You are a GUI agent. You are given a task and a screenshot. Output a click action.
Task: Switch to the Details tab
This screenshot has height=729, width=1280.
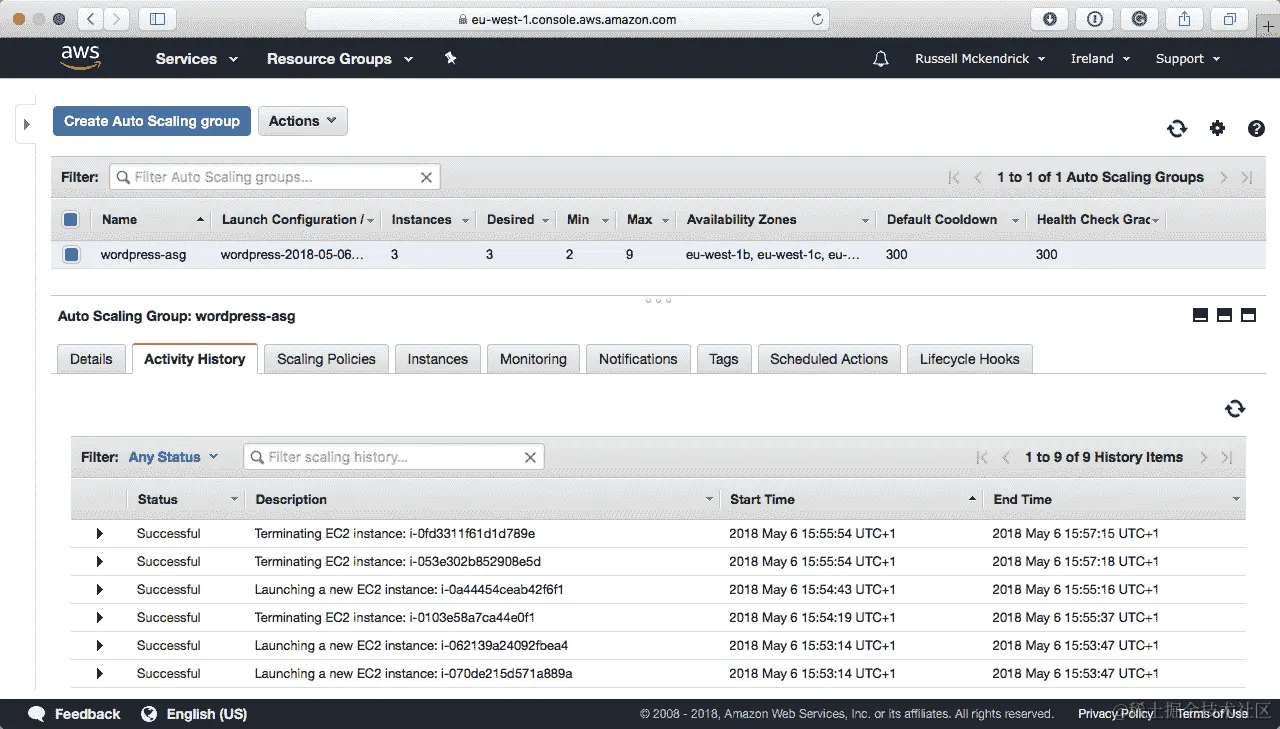pos(91,359)
